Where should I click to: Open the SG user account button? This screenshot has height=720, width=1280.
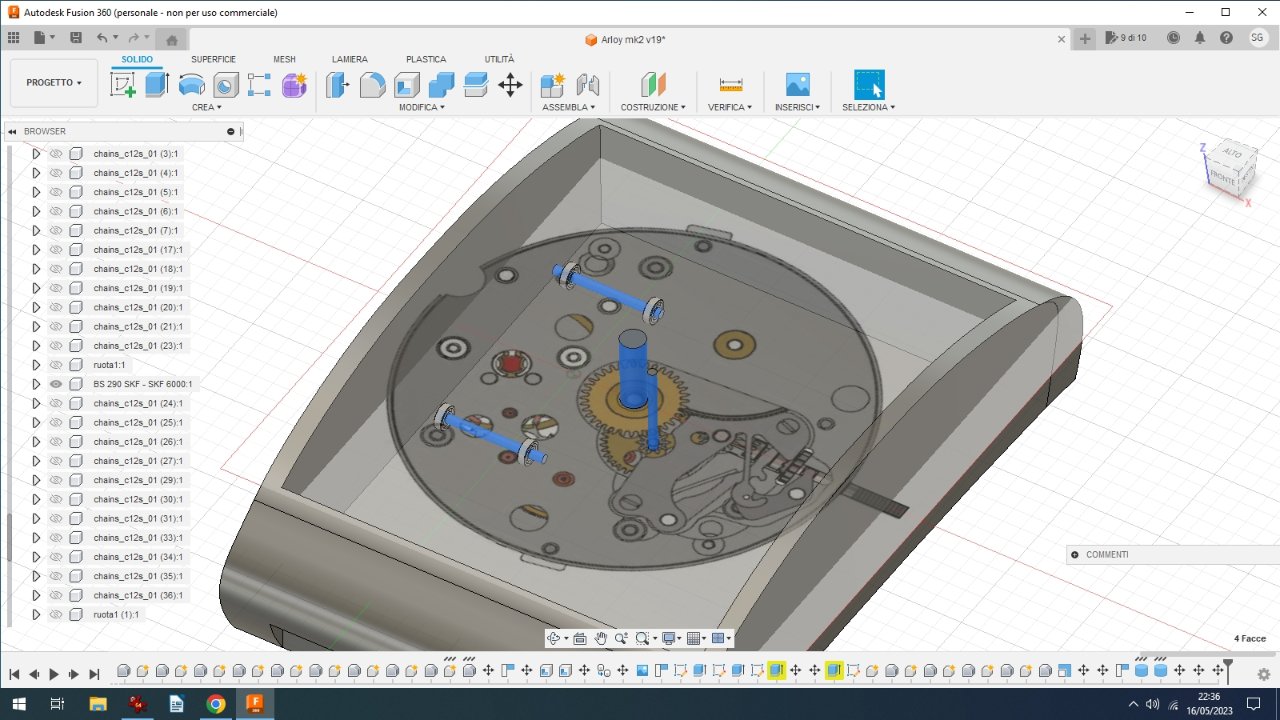[1258, 38]
